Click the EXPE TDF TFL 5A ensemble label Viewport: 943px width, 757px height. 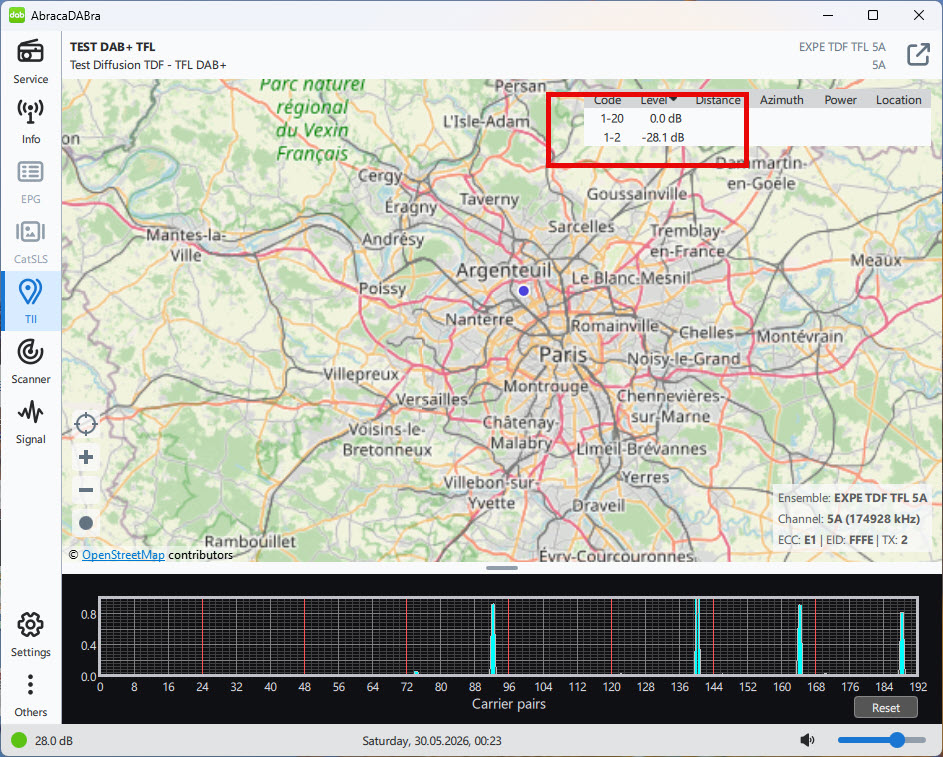click(x=842, y=47)
